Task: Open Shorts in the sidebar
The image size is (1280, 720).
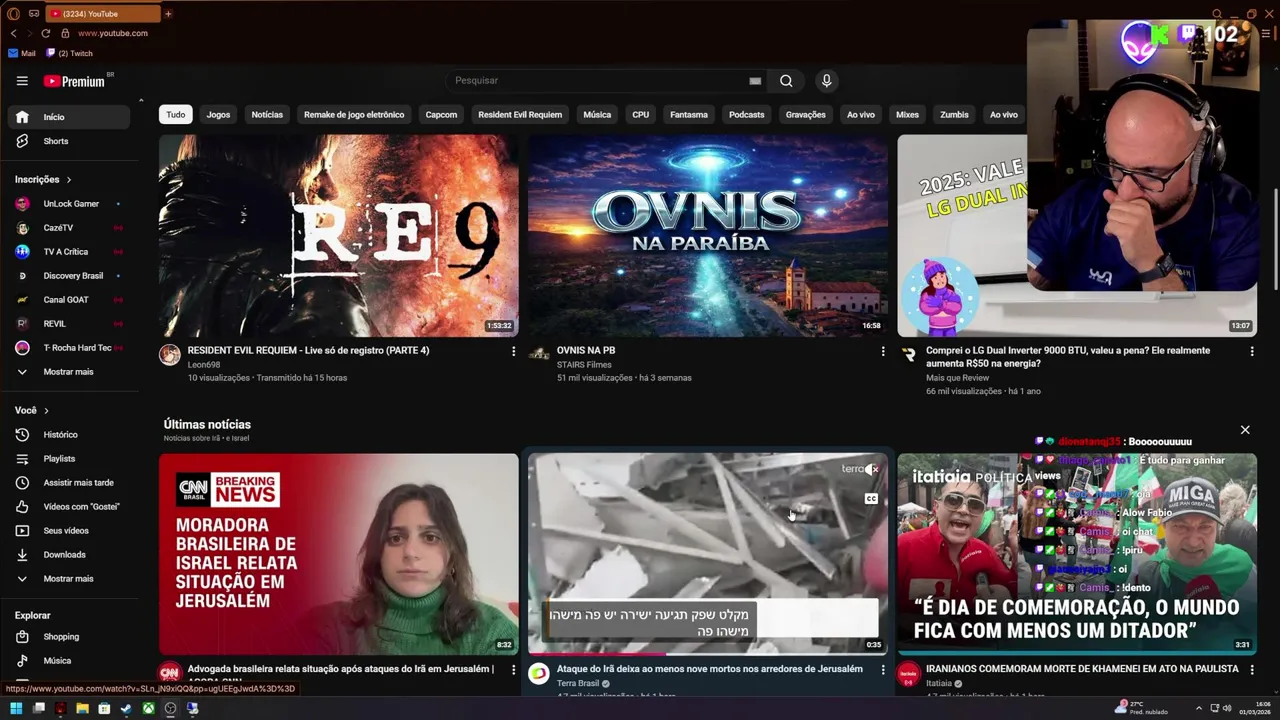Action: (69, 141)
